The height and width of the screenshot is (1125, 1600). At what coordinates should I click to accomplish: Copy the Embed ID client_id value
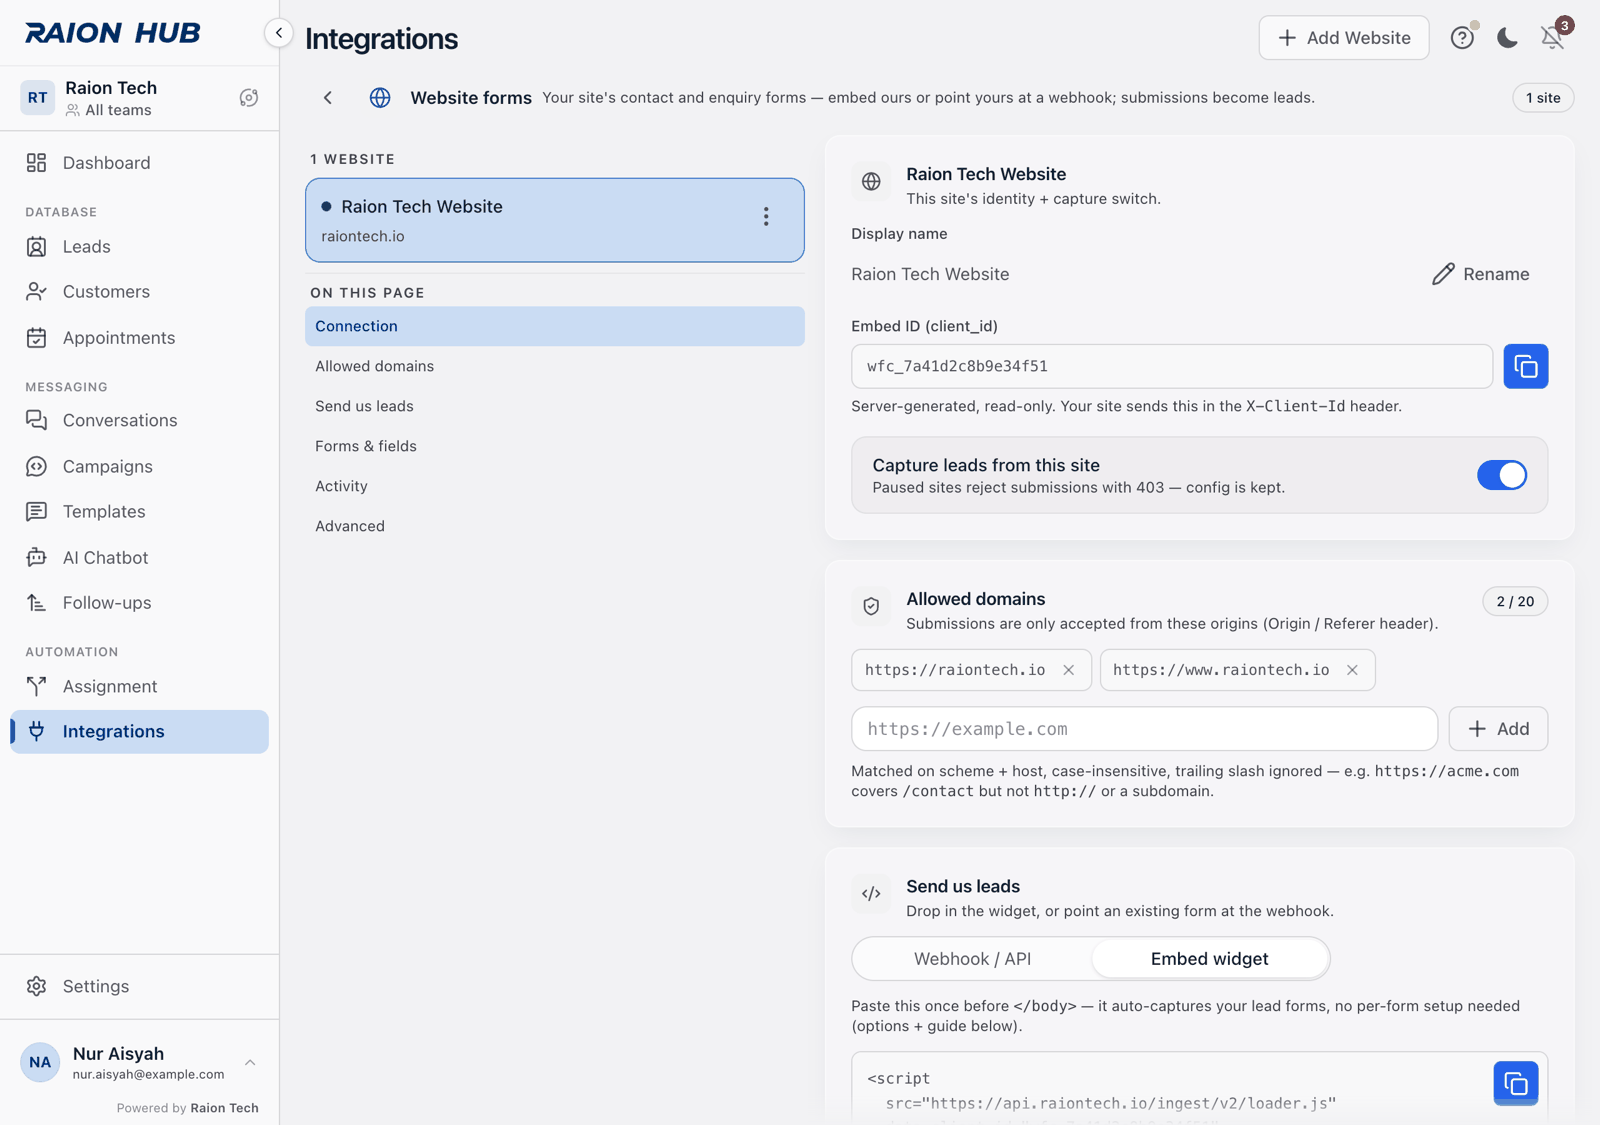tap(1525, 367)
